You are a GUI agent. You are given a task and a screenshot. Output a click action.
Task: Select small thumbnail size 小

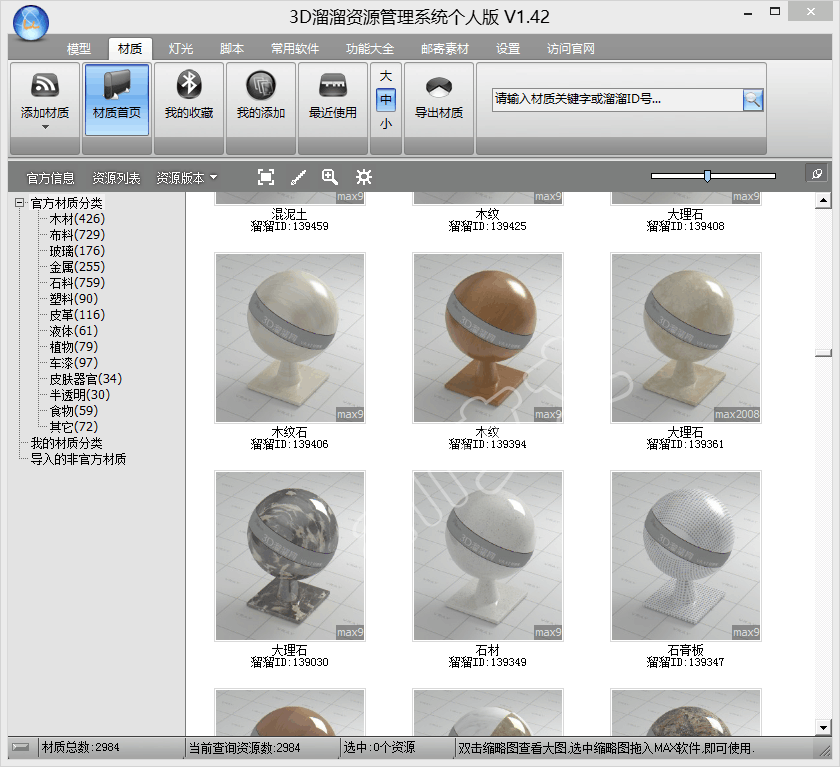click(386, 123)
